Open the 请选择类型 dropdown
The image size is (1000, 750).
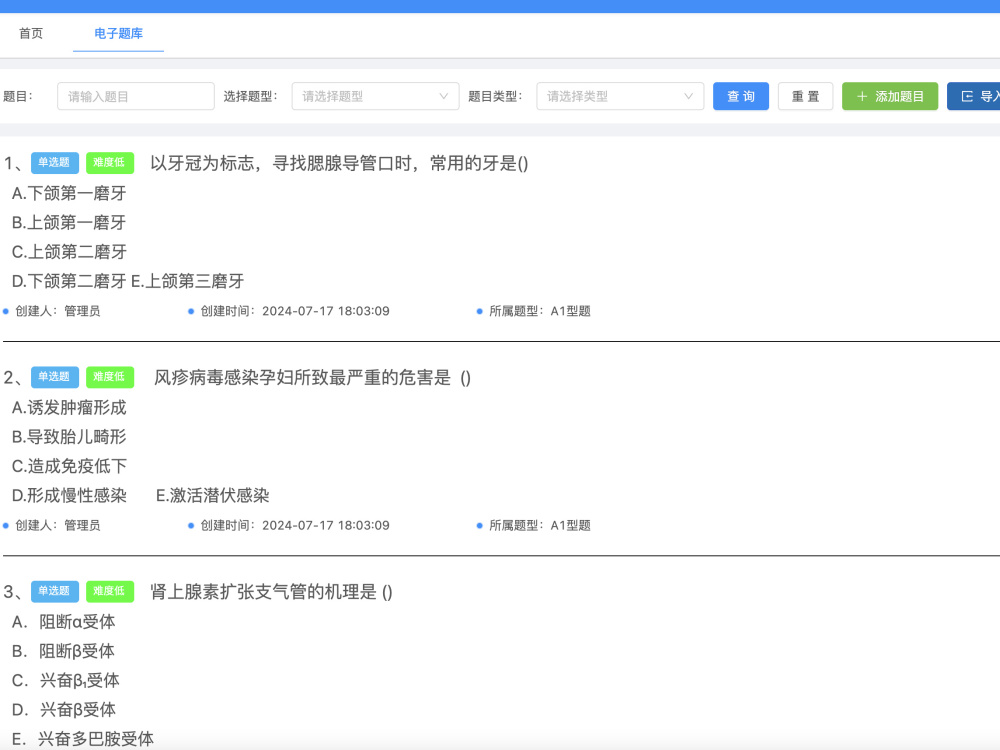coord(620,96)
